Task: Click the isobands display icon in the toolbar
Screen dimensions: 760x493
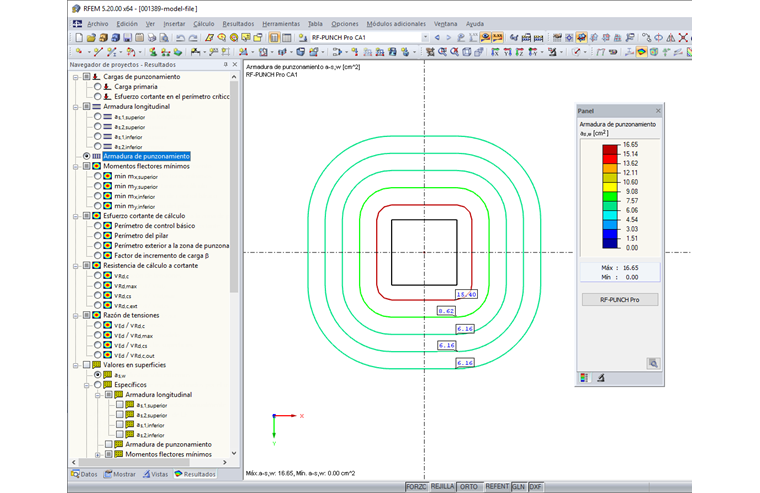Action: click(641, 52)
